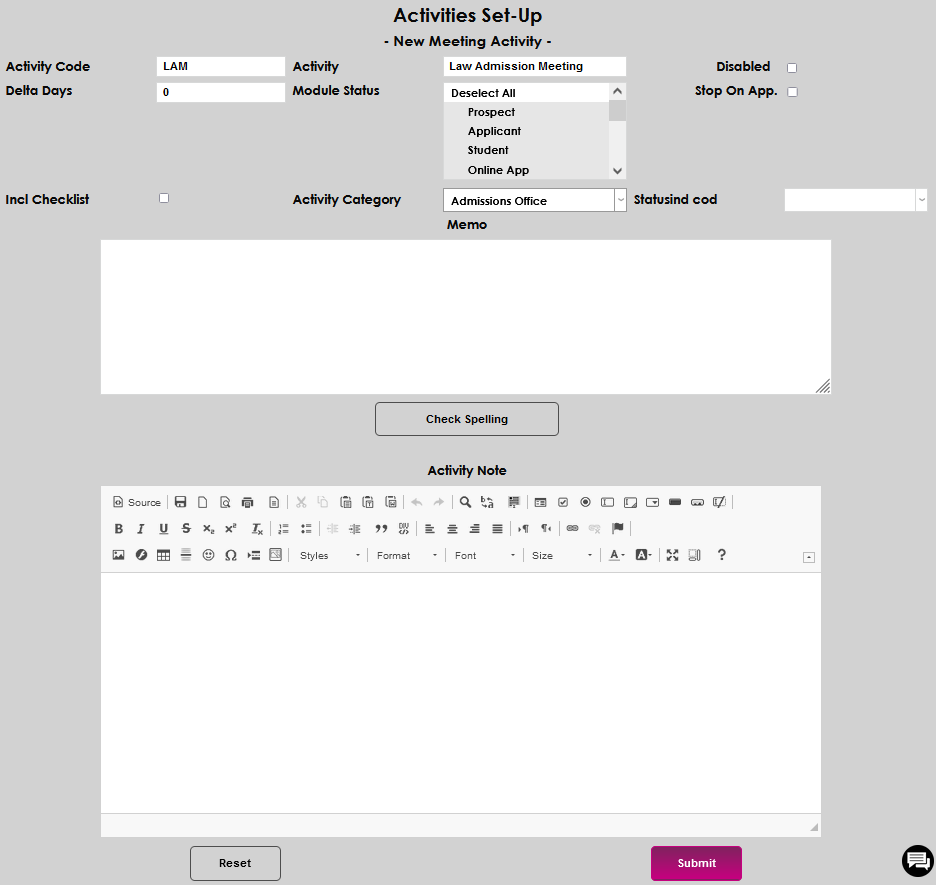Screen dimensions: 936x885
Task: Click the Save icon in the editor toolbar
Action: [180, 502]
